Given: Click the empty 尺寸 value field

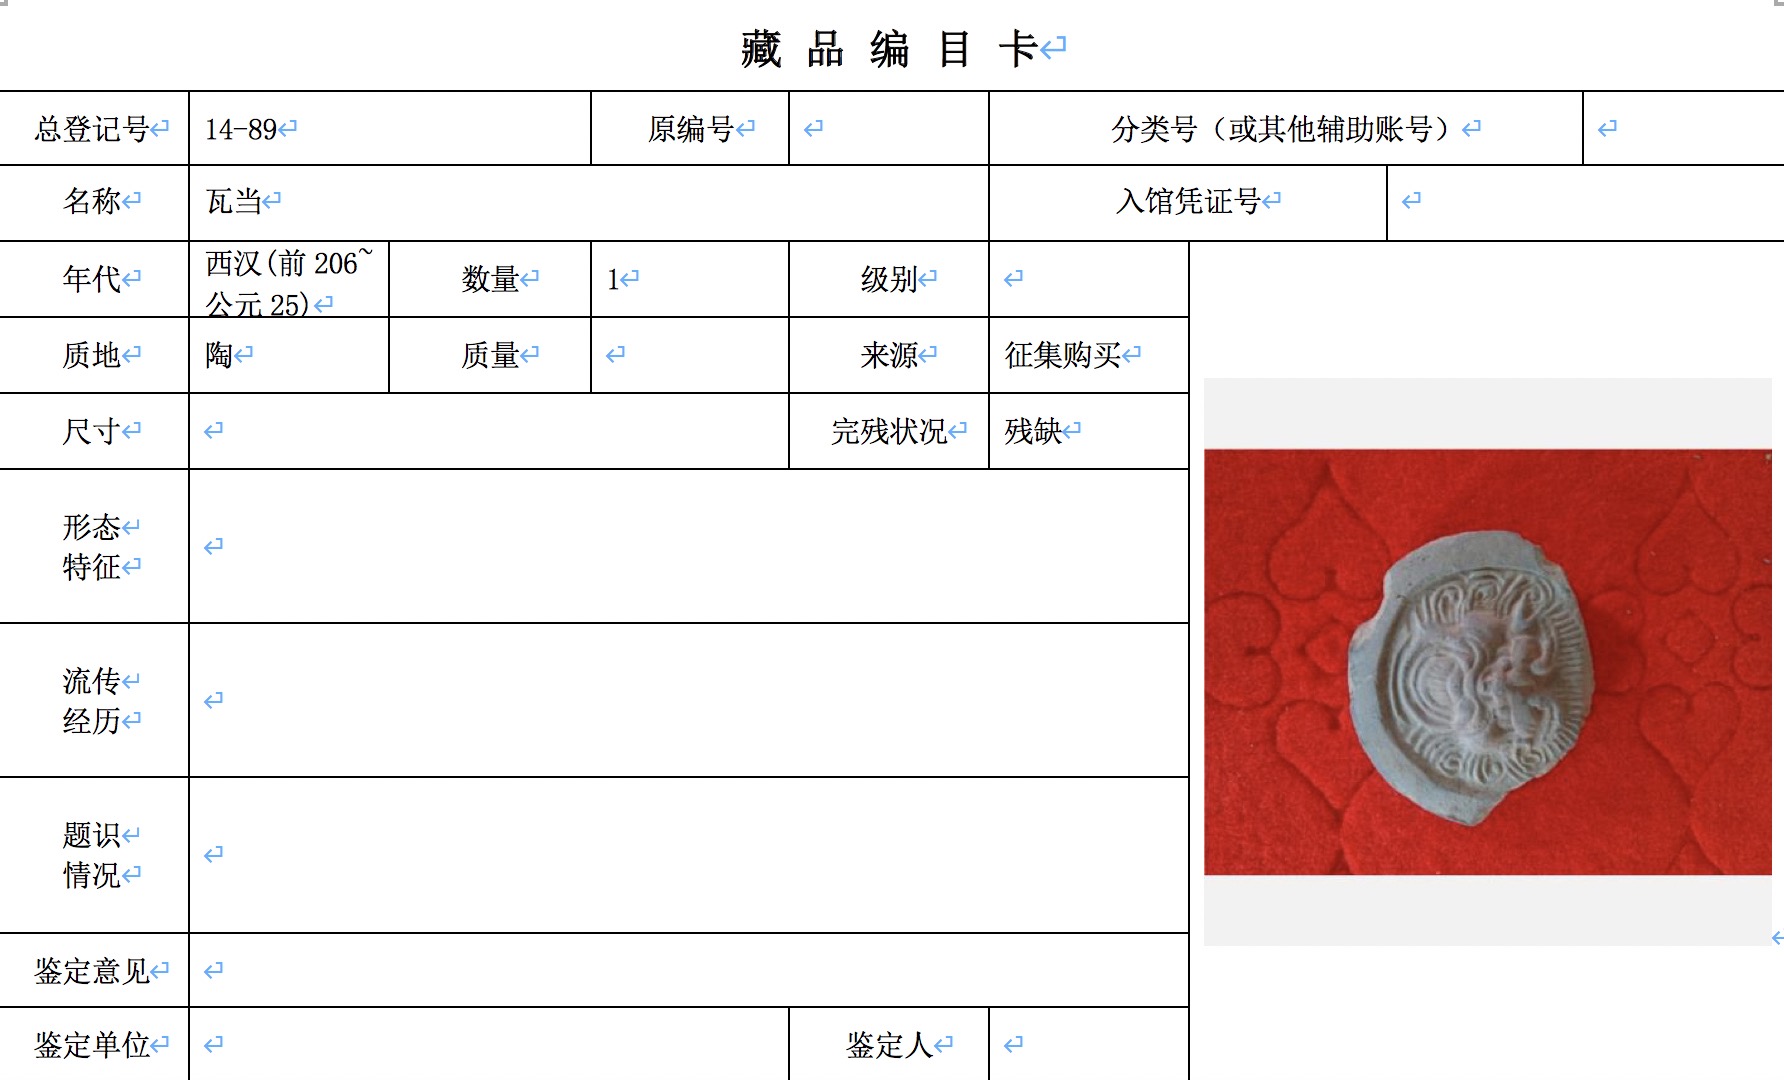Looking at the screenshot, I should pos(489,431).
